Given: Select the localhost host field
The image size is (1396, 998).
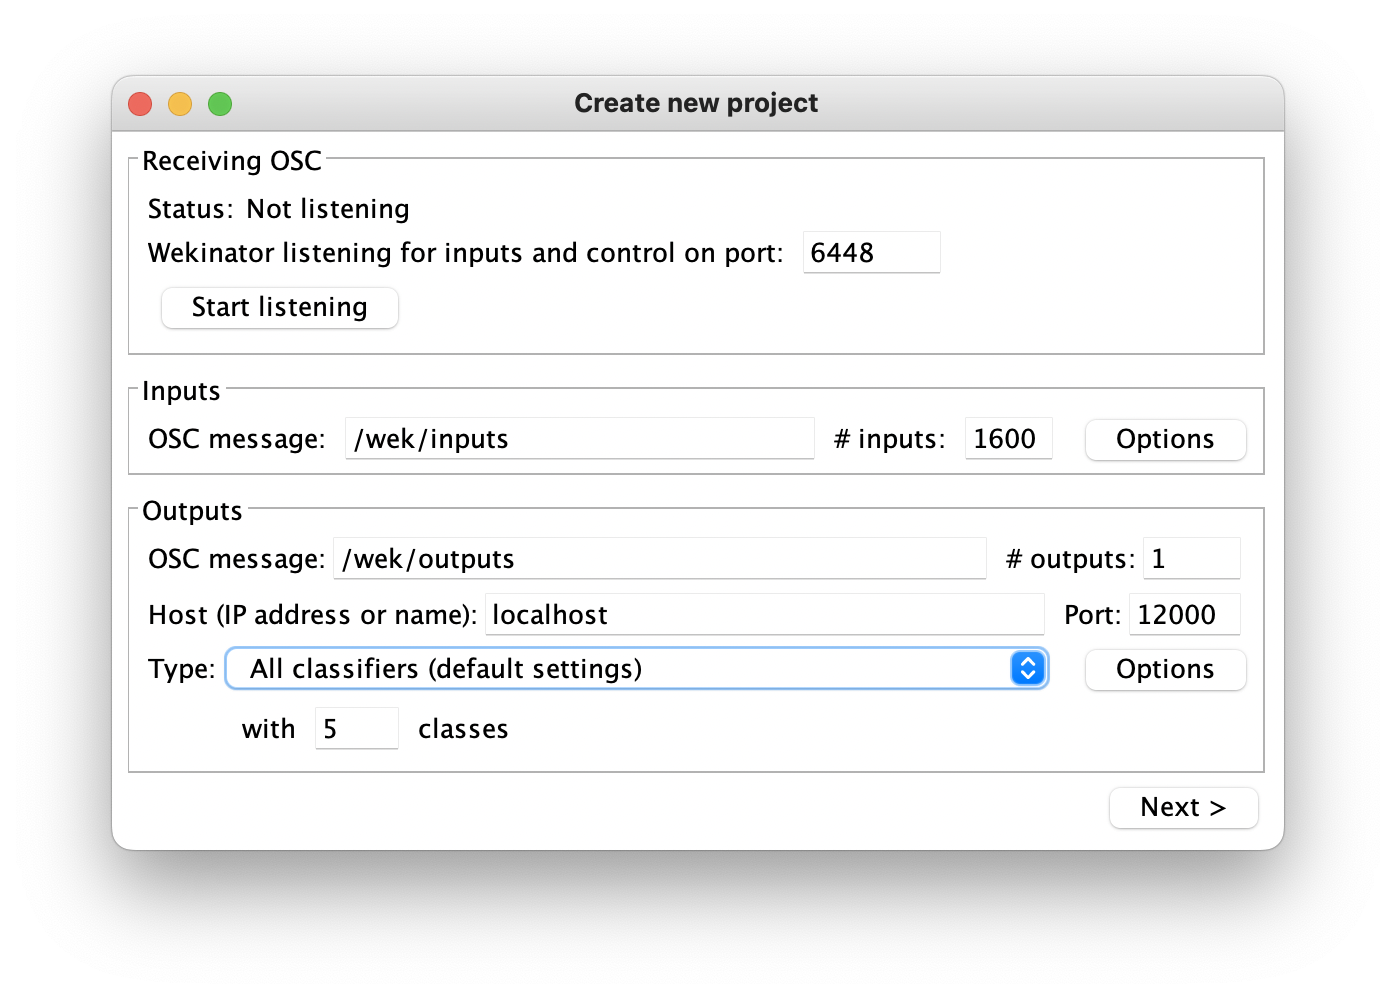Looking at the screenshot, I should click(x=765, y=614).
